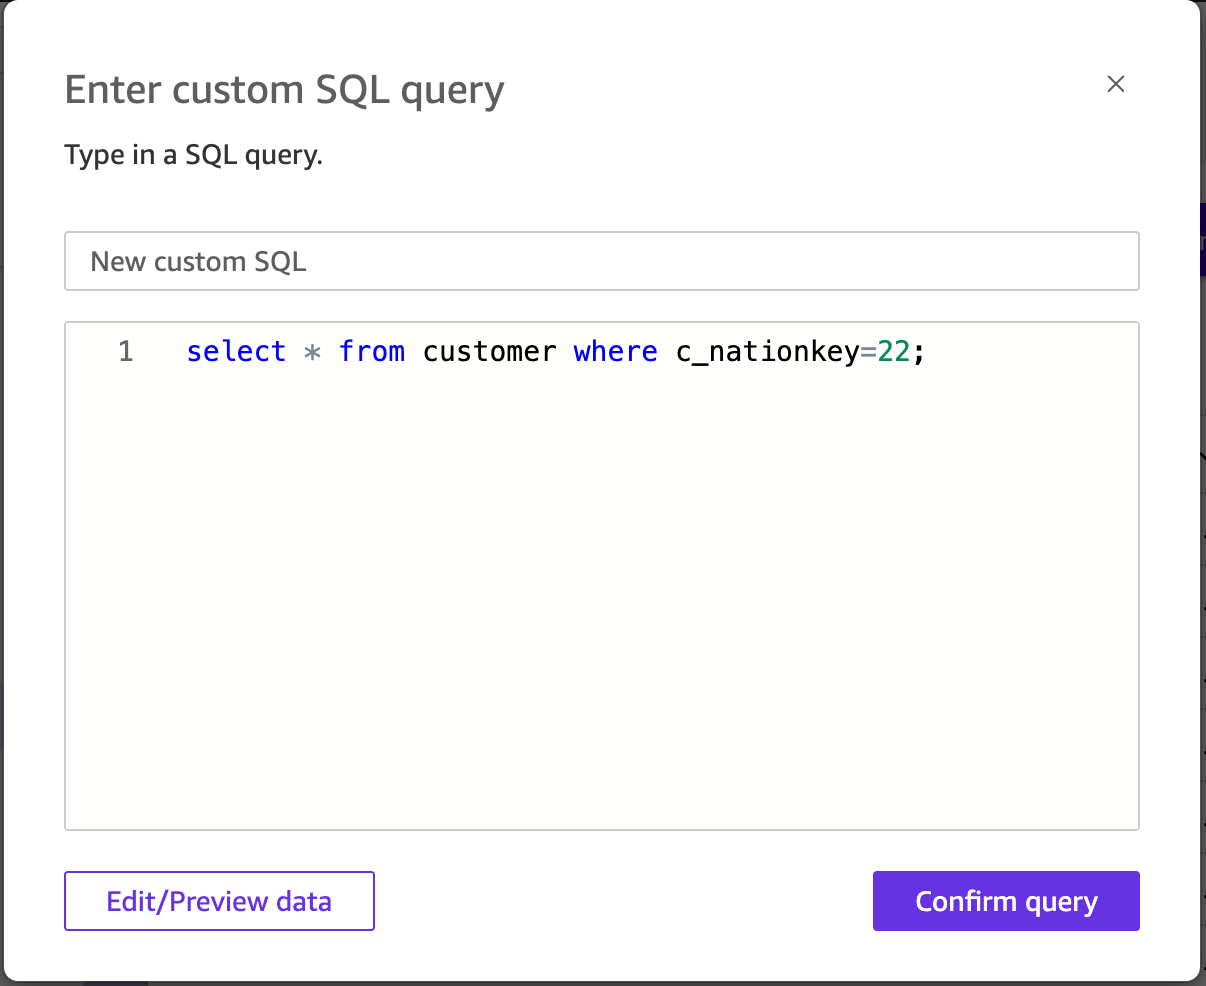The height and width of the screenshot is (986, 1206).
Task: Click the New custom SQL name field
Action: coord(601,262)
